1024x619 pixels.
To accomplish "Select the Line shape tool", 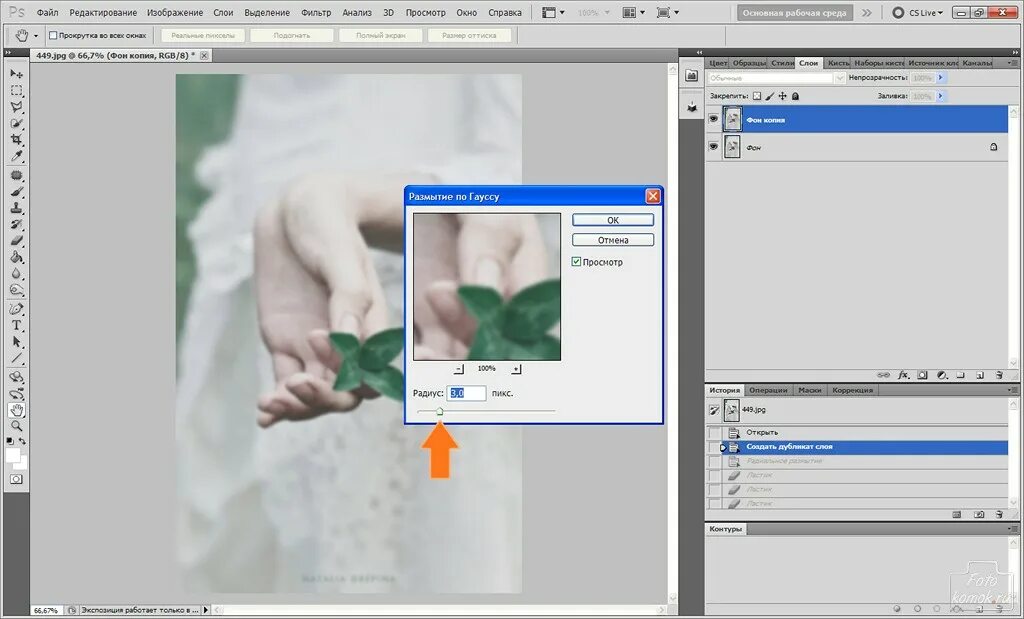I will [16, 358].
